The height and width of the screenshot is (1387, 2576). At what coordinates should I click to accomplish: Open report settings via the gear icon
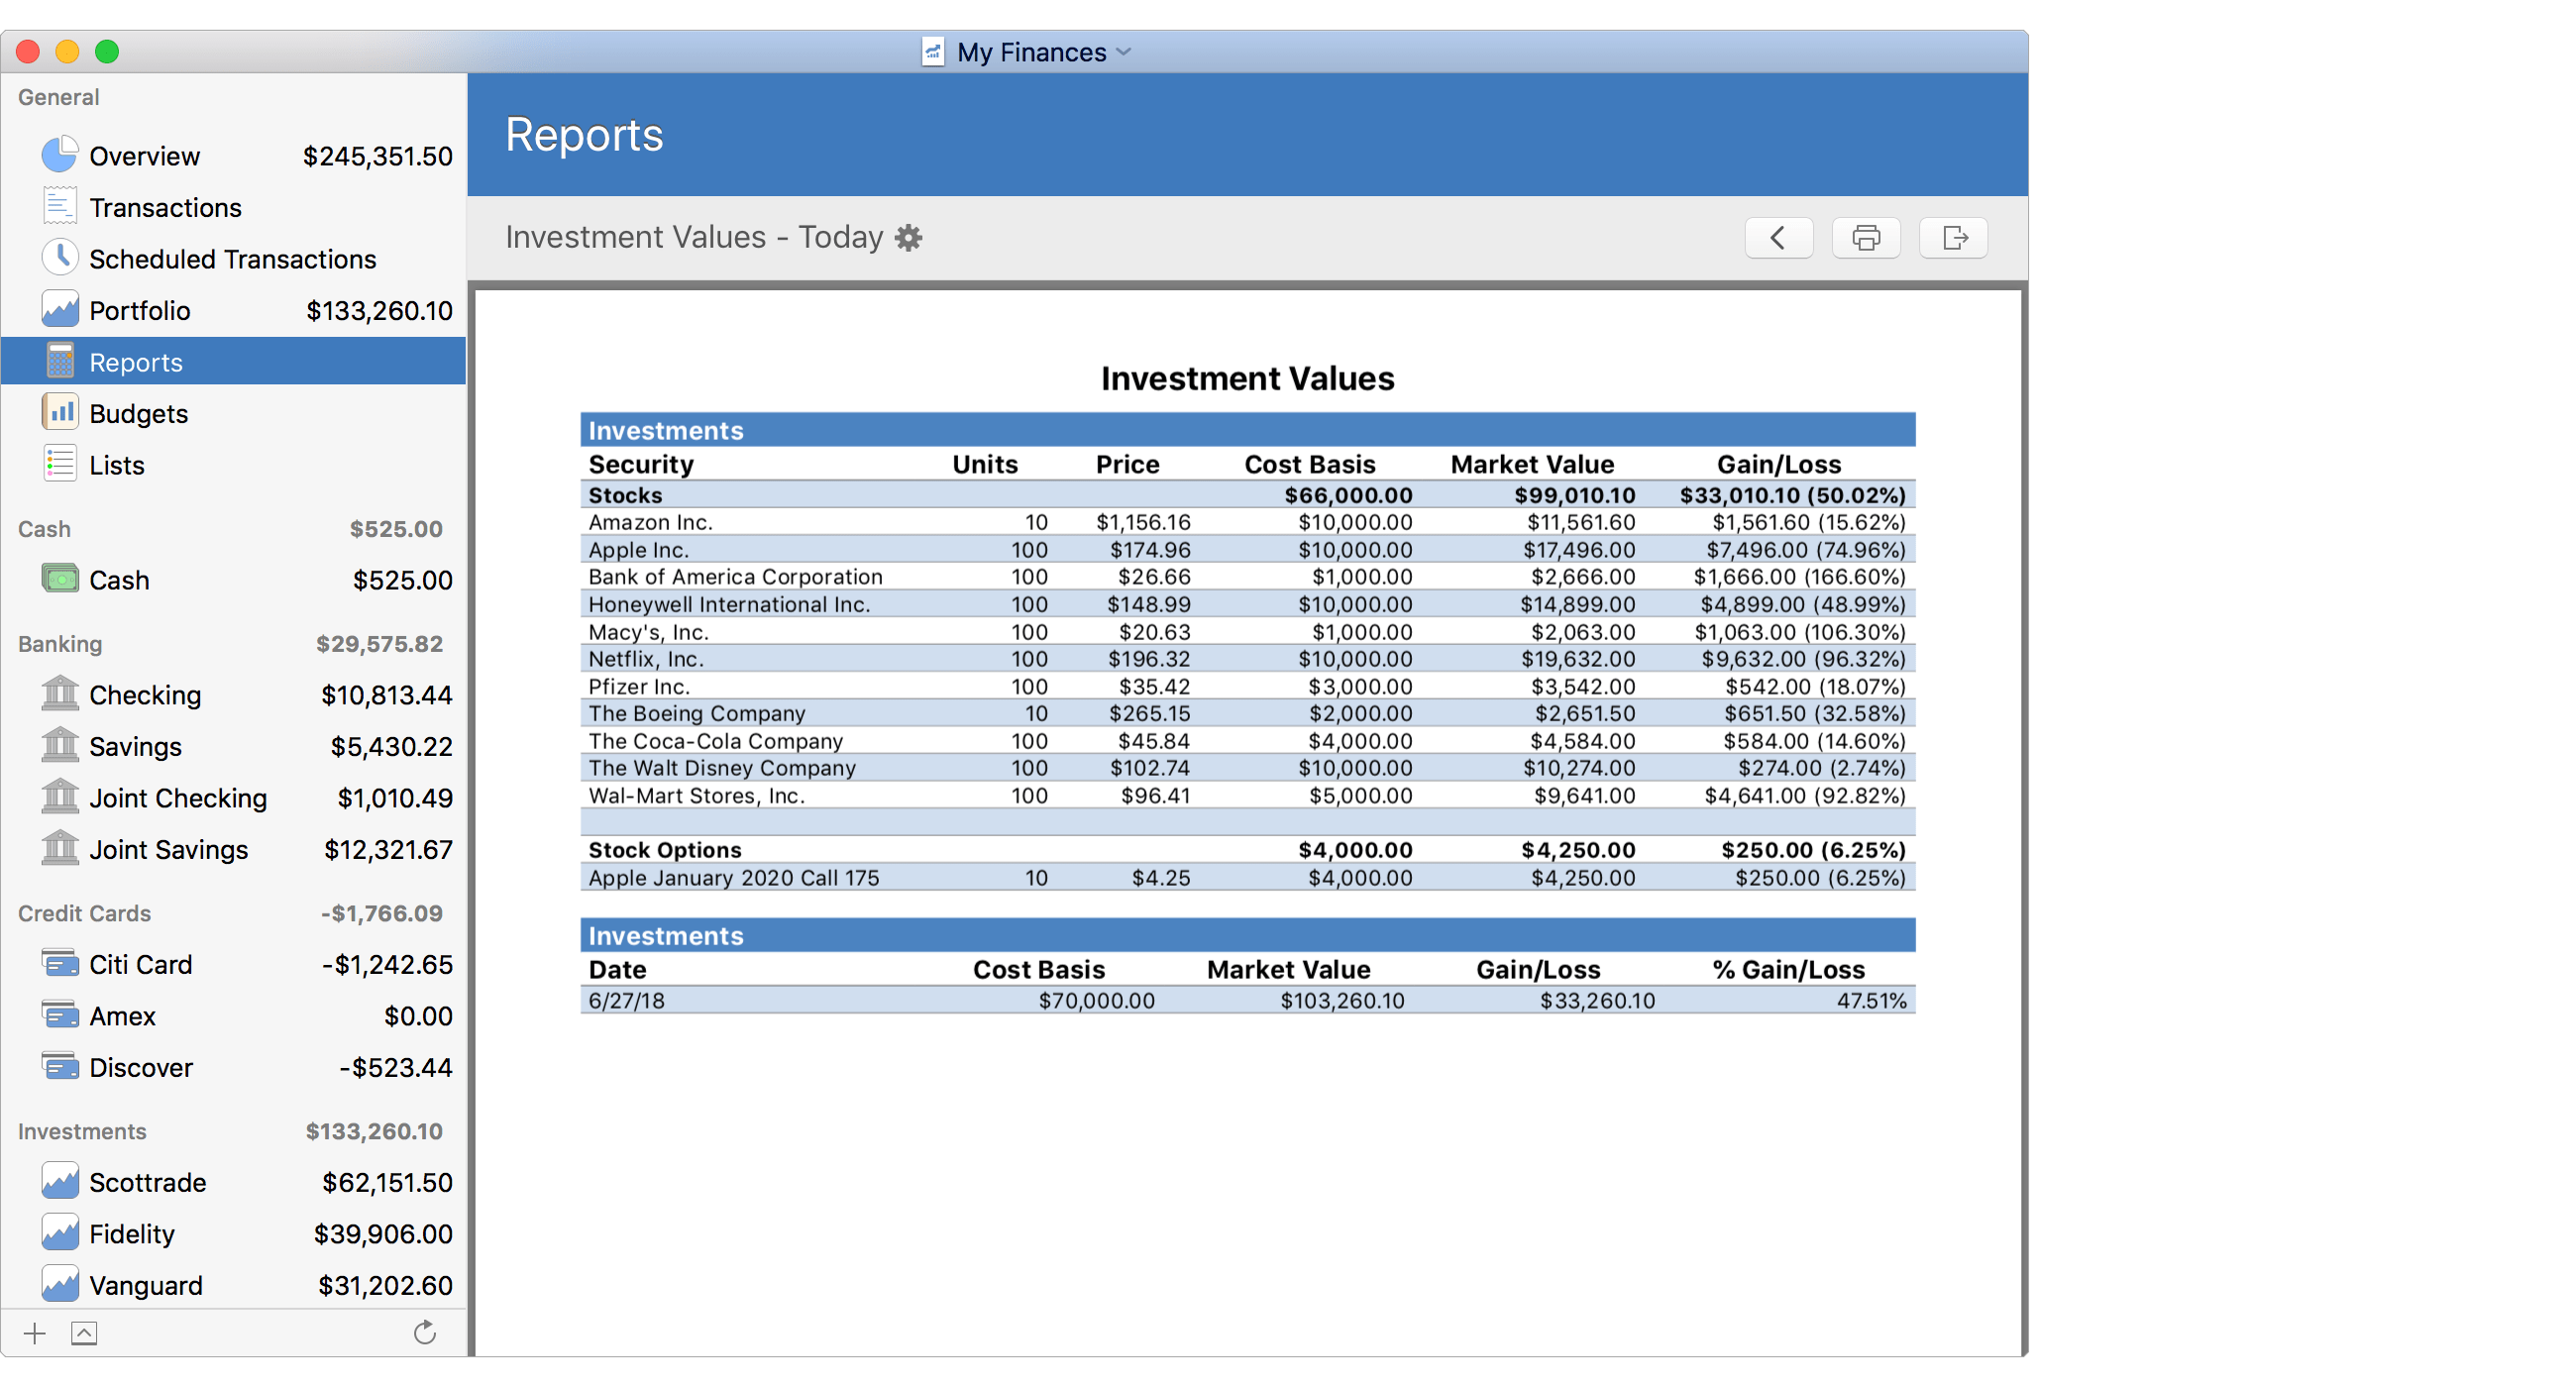(908, 237)
